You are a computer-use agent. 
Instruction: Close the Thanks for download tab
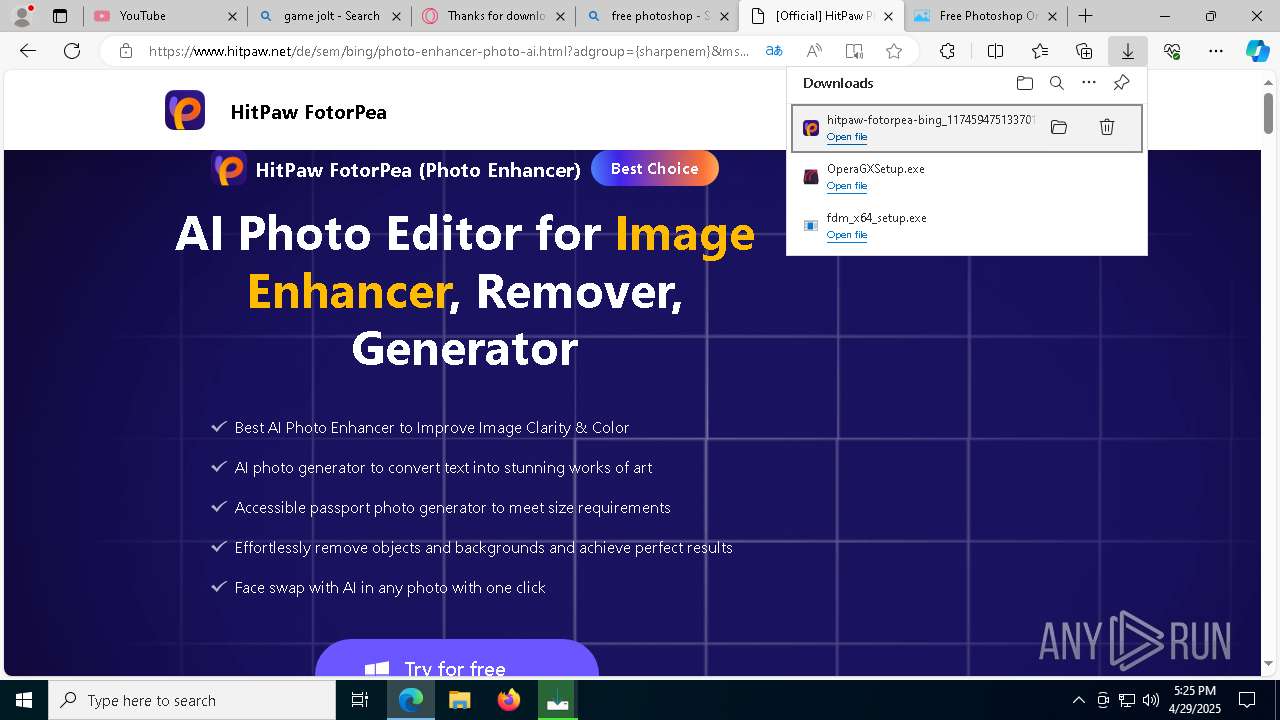pos(561,16)
